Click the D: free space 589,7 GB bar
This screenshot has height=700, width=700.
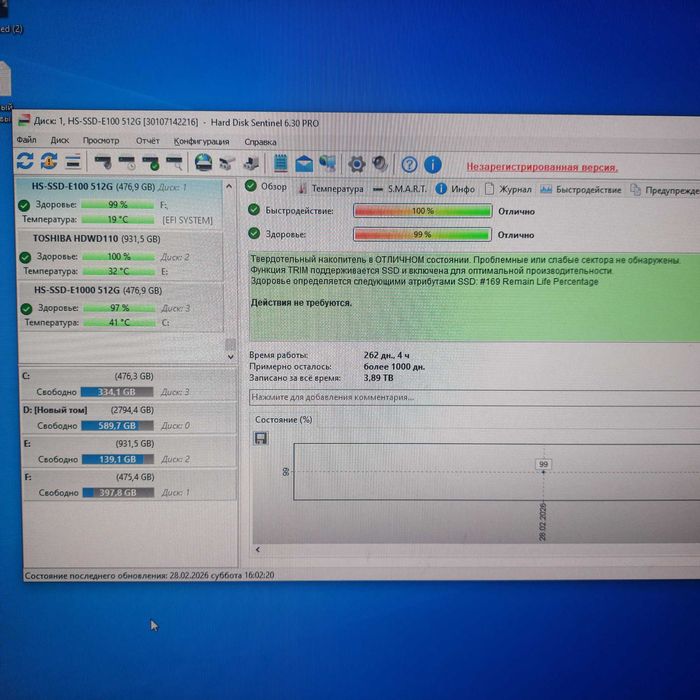(x=118, y=425)
